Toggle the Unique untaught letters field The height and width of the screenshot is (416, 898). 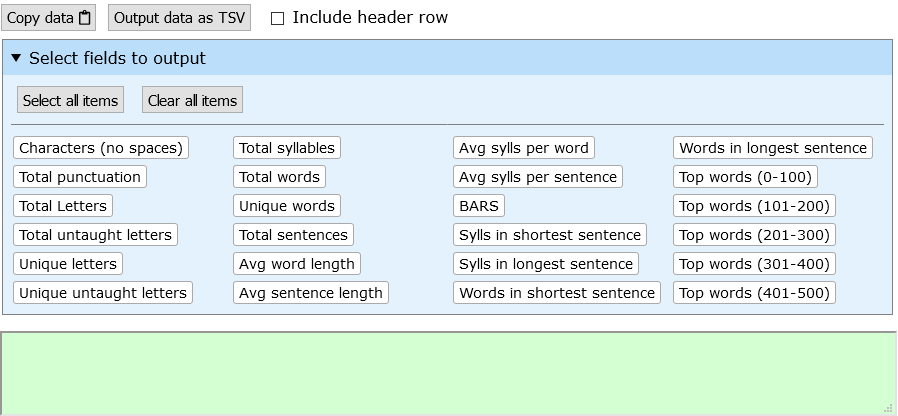pos(103,292)
